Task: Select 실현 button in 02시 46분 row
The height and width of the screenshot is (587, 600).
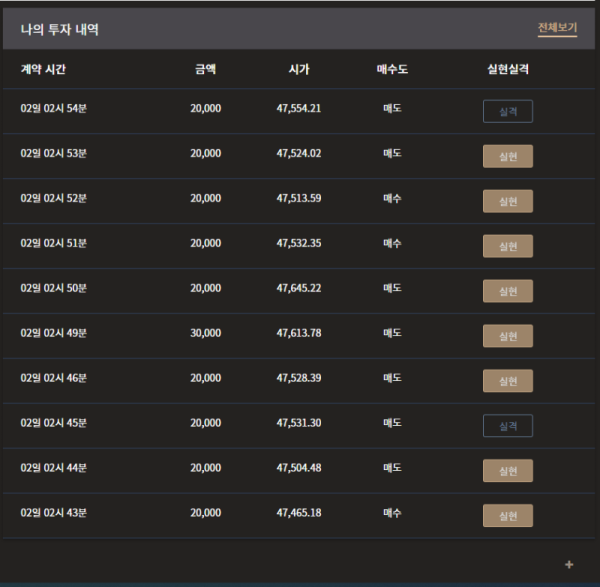Action: 508,381
